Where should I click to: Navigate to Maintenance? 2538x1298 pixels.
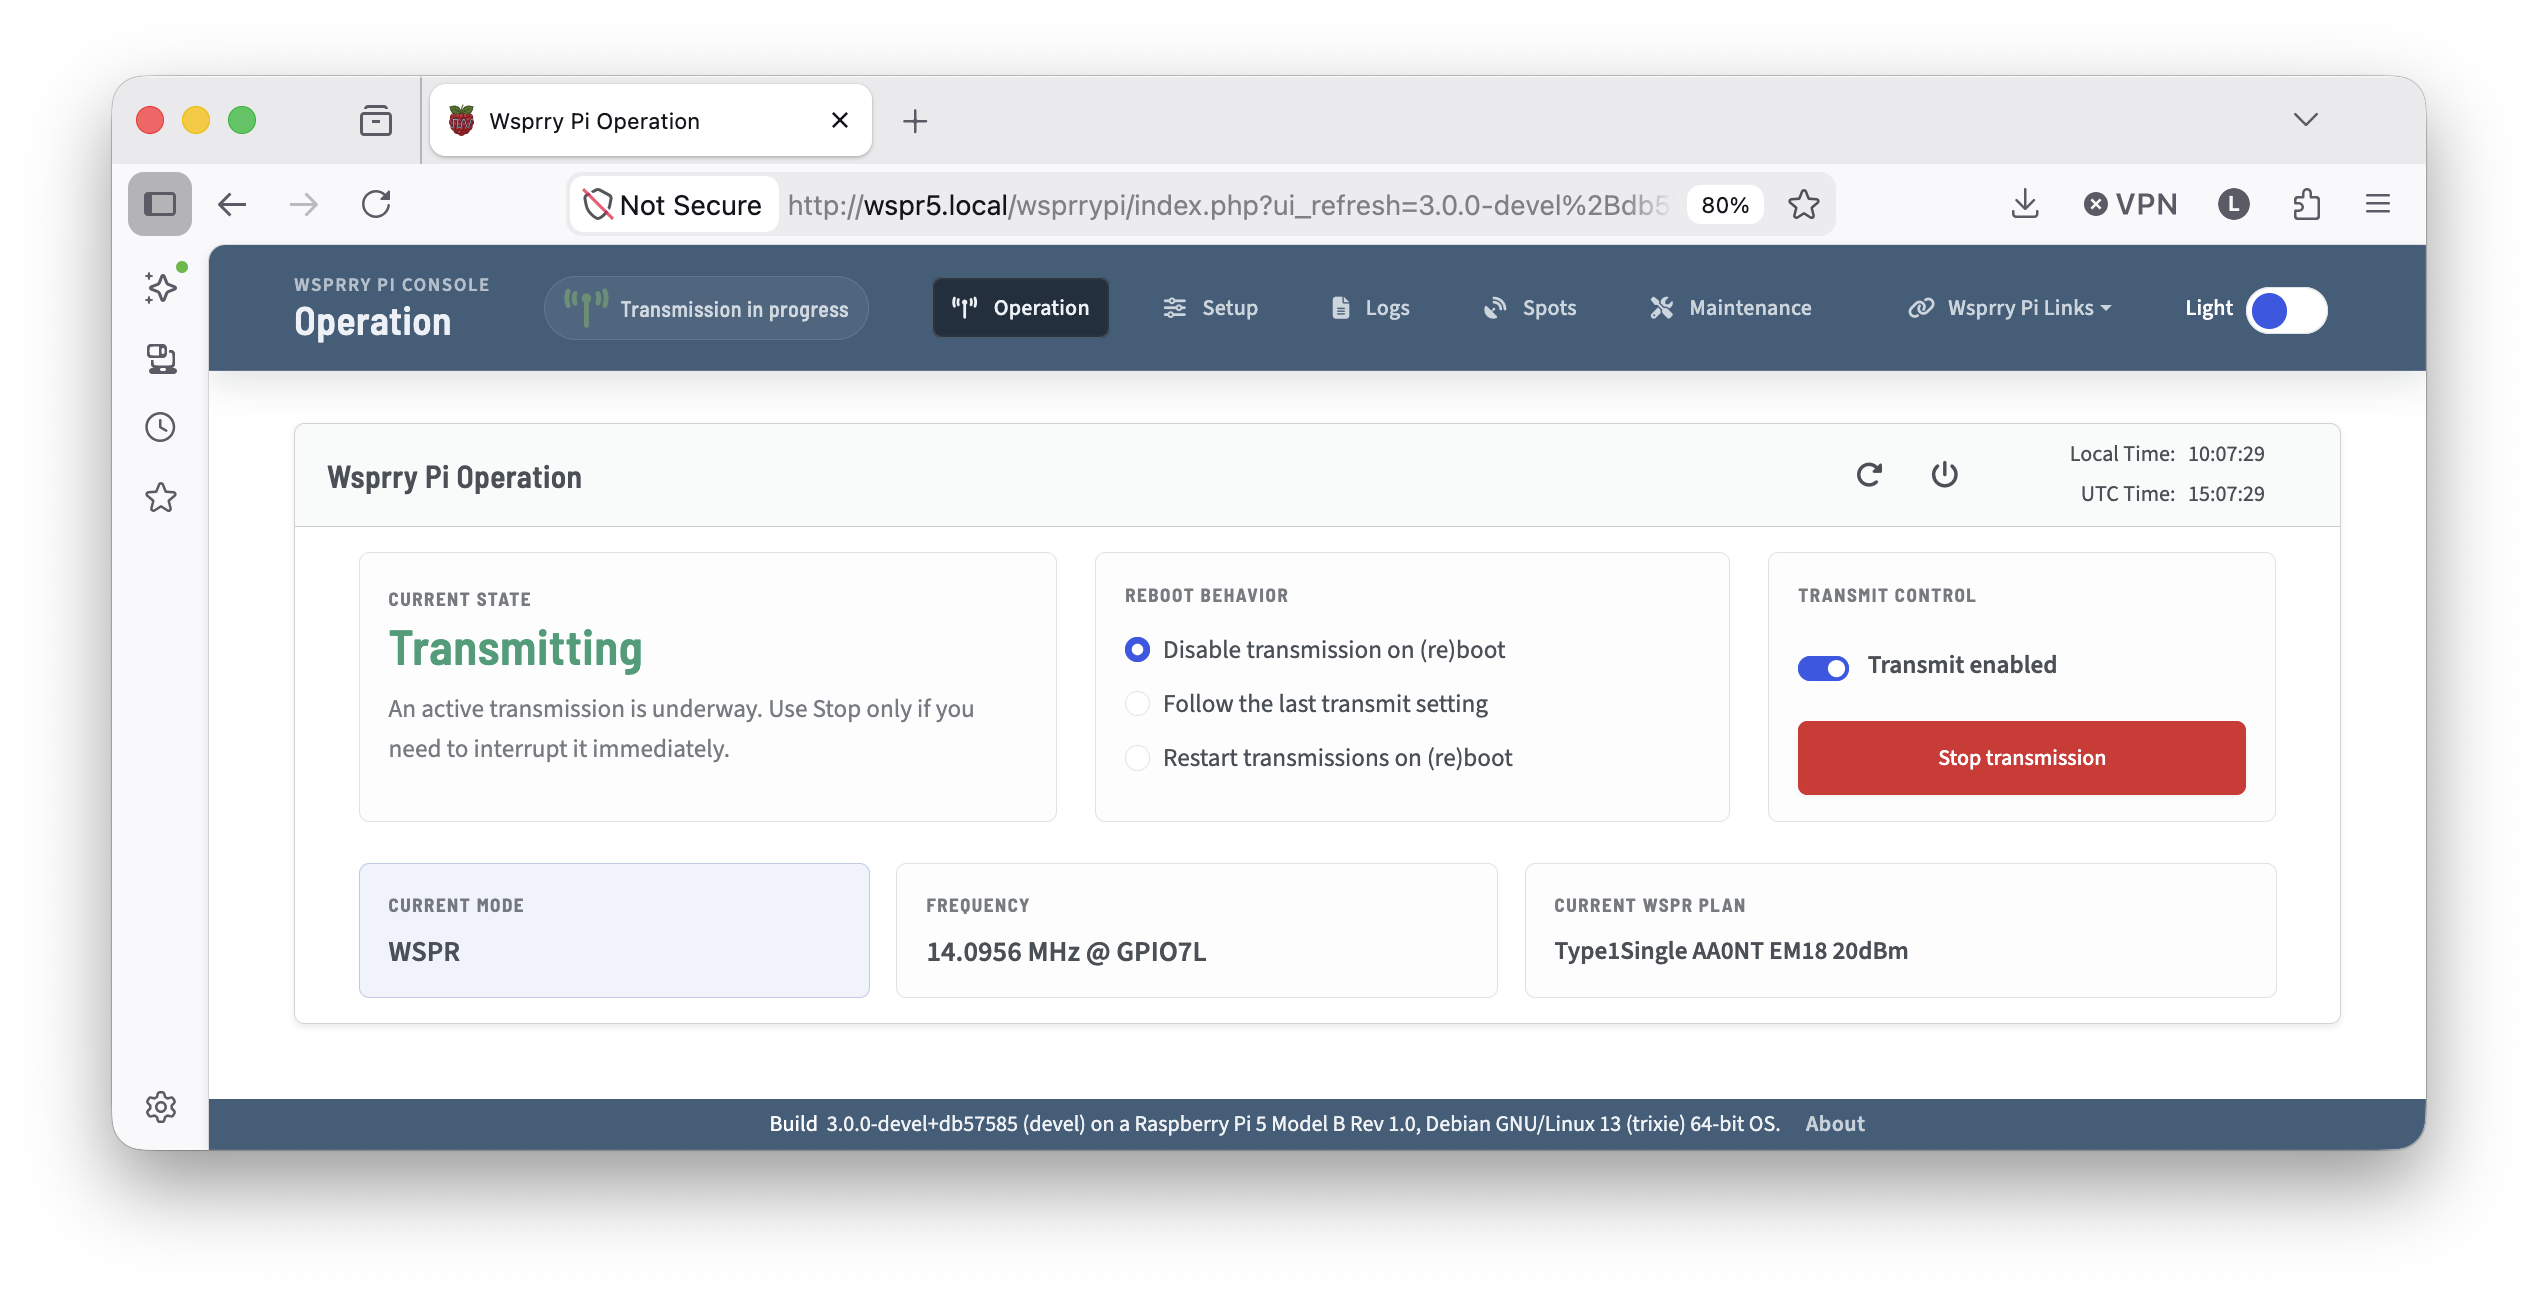pos(1731,308)
